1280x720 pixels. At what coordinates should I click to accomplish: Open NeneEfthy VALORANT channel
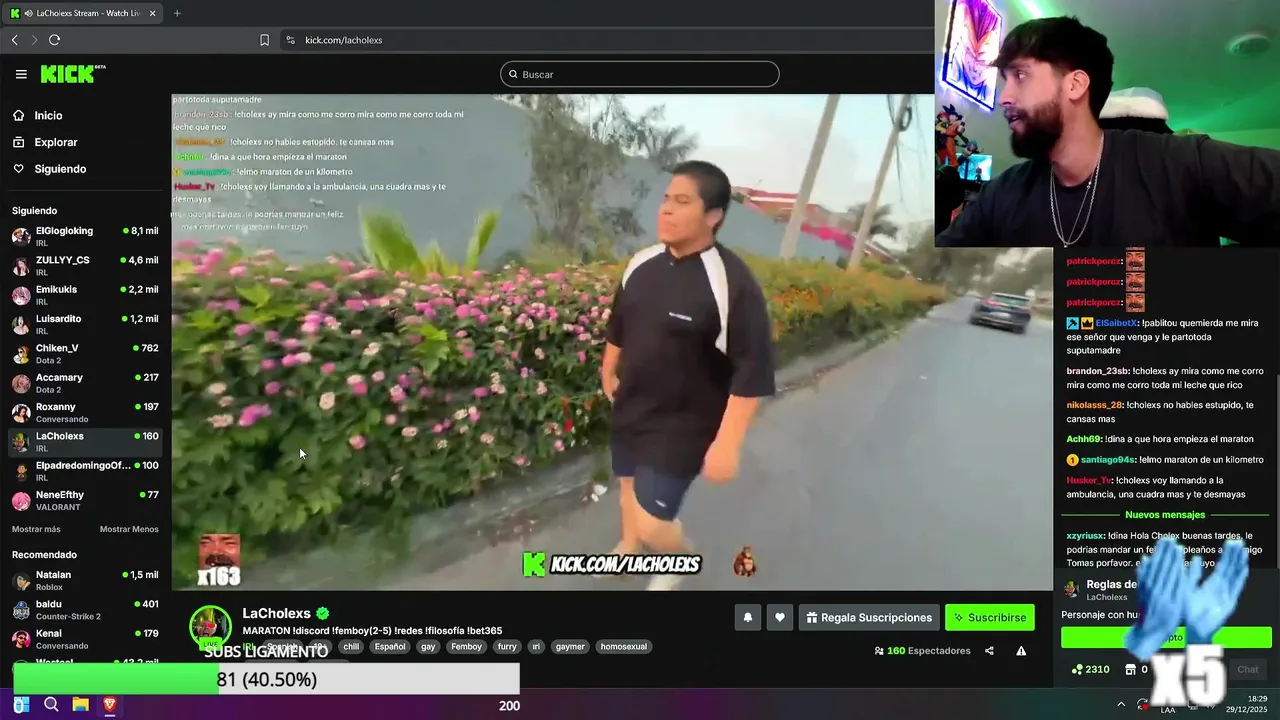click(x=85, y=501)
